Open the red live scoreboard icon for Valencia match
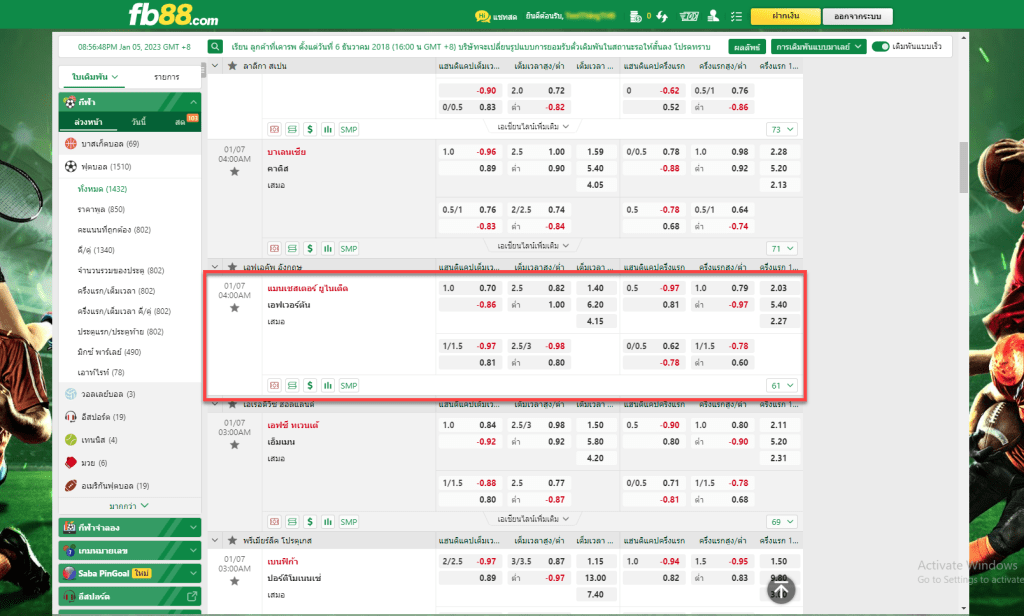This screenshot has height=616, width=1024. [274, 248]
